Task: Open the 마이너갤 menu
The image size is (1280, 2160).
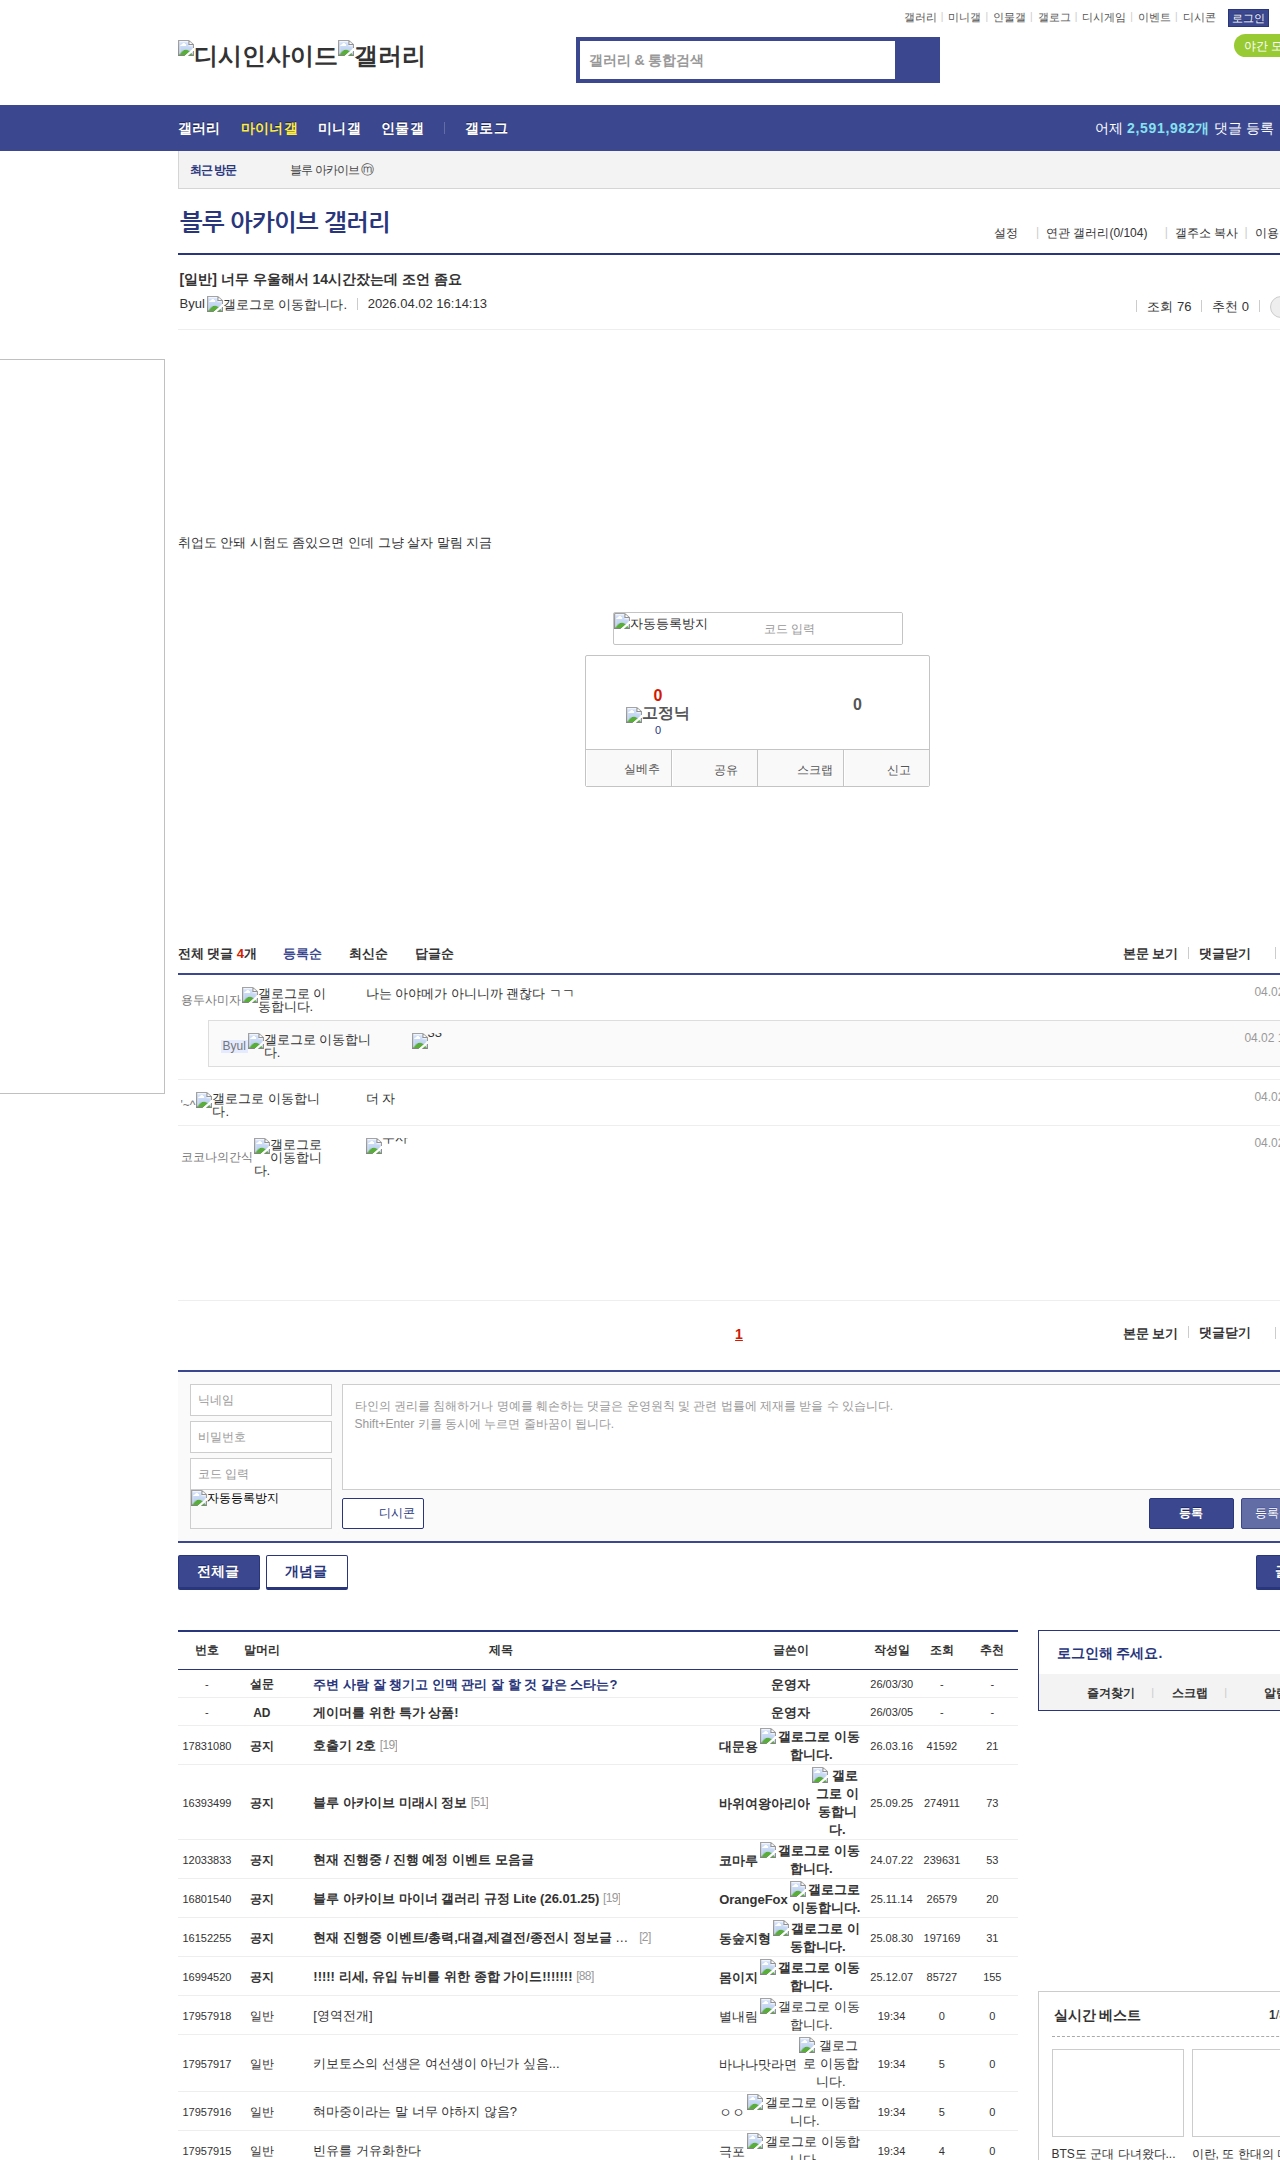Action: coord(269,128)
